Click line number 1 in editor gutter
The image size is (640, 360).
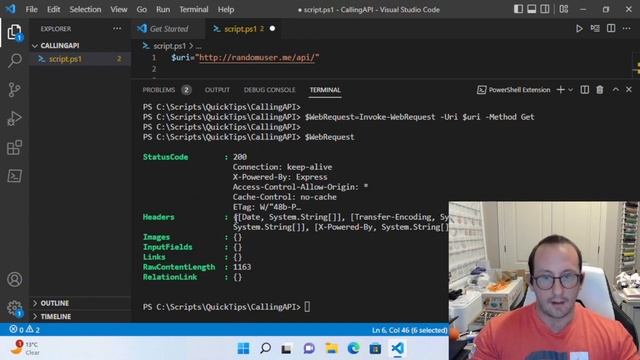click(154, 58)
